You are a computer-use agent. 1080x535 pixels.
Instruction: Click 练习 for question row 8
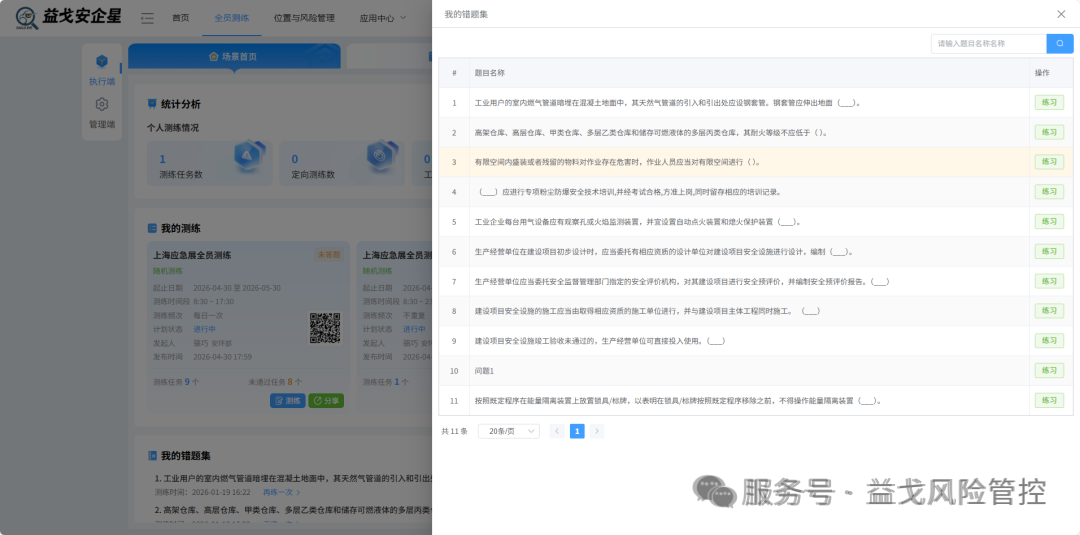click(x=1049, y=311)
